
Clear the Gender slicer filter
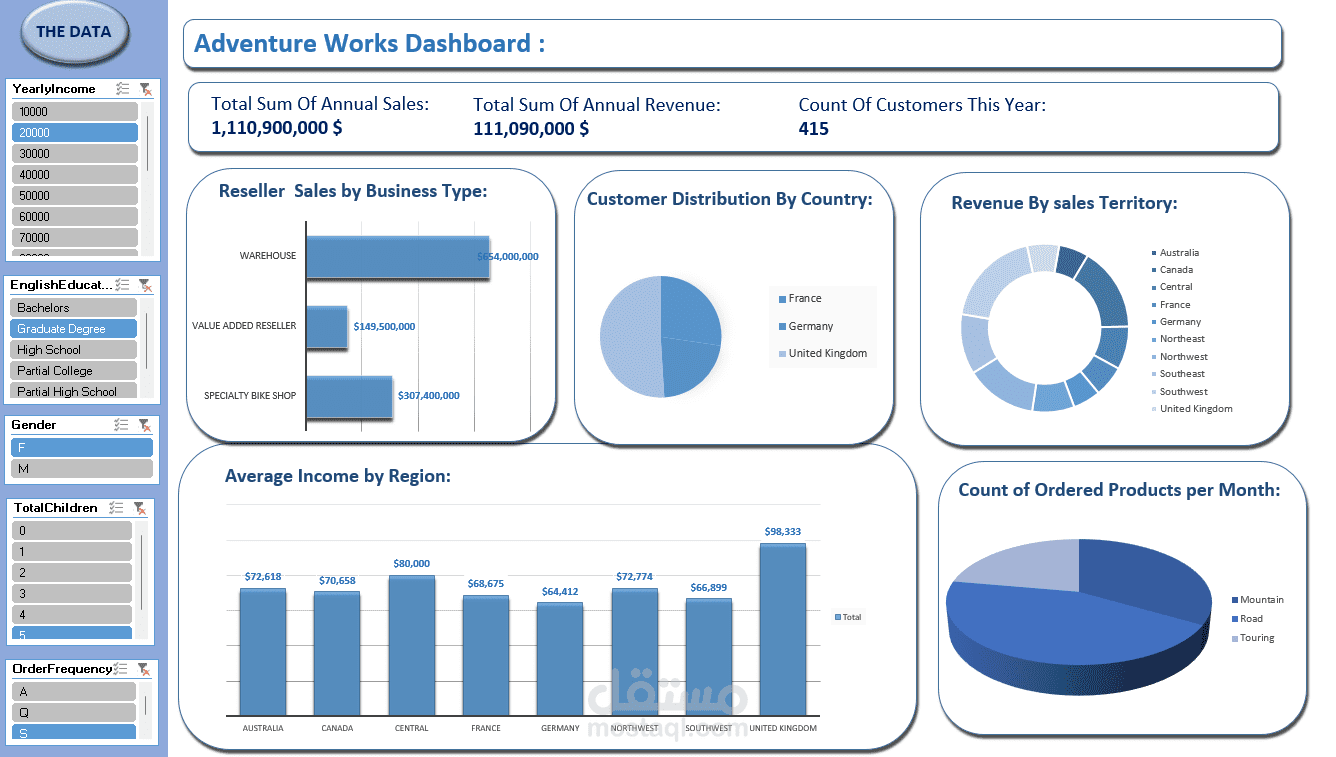pos(144,425)
